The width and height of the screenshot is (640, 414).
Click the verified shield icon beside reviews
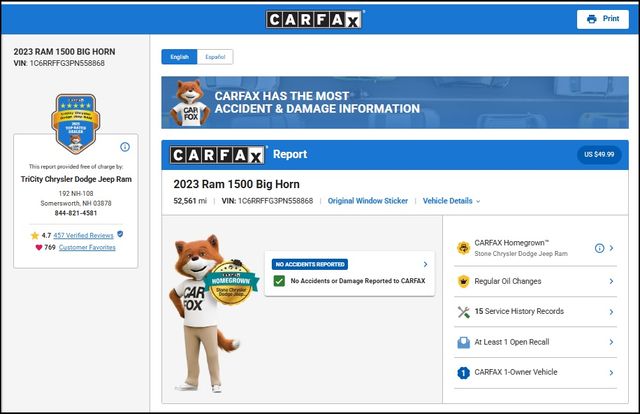point(120,234)
